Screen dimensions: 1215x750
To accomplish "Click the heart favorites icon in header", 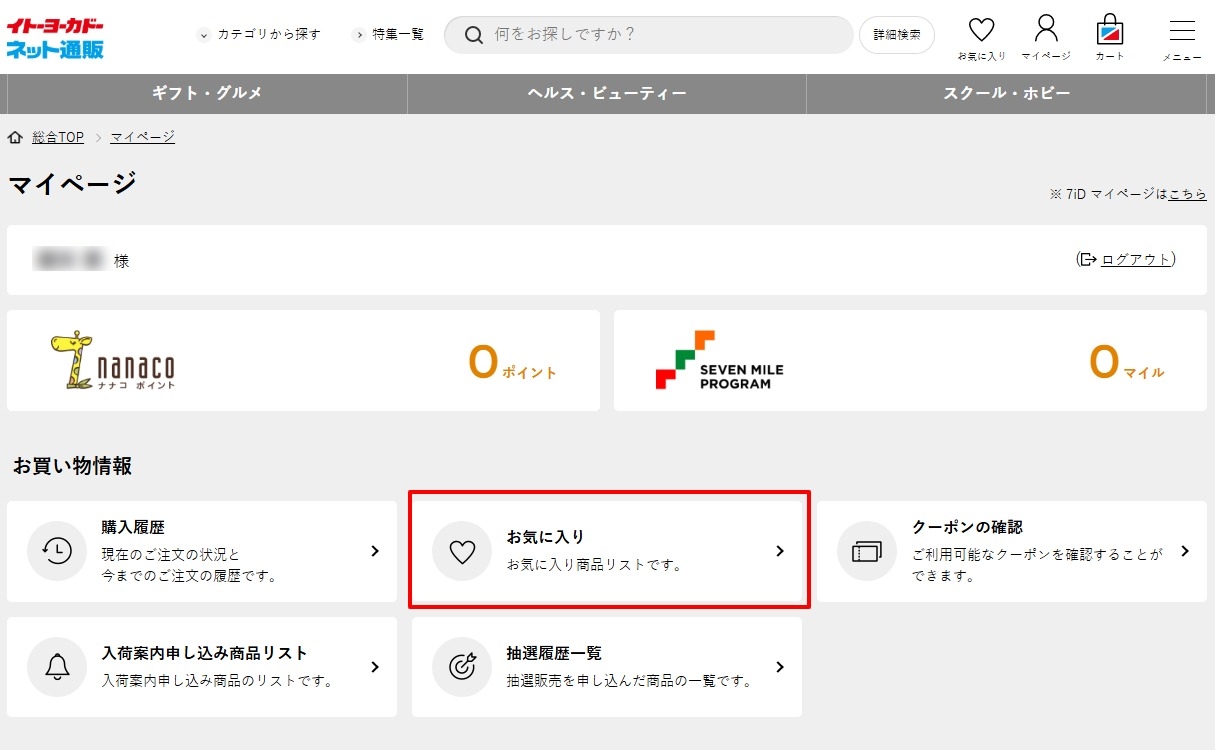I will [982, 32].
